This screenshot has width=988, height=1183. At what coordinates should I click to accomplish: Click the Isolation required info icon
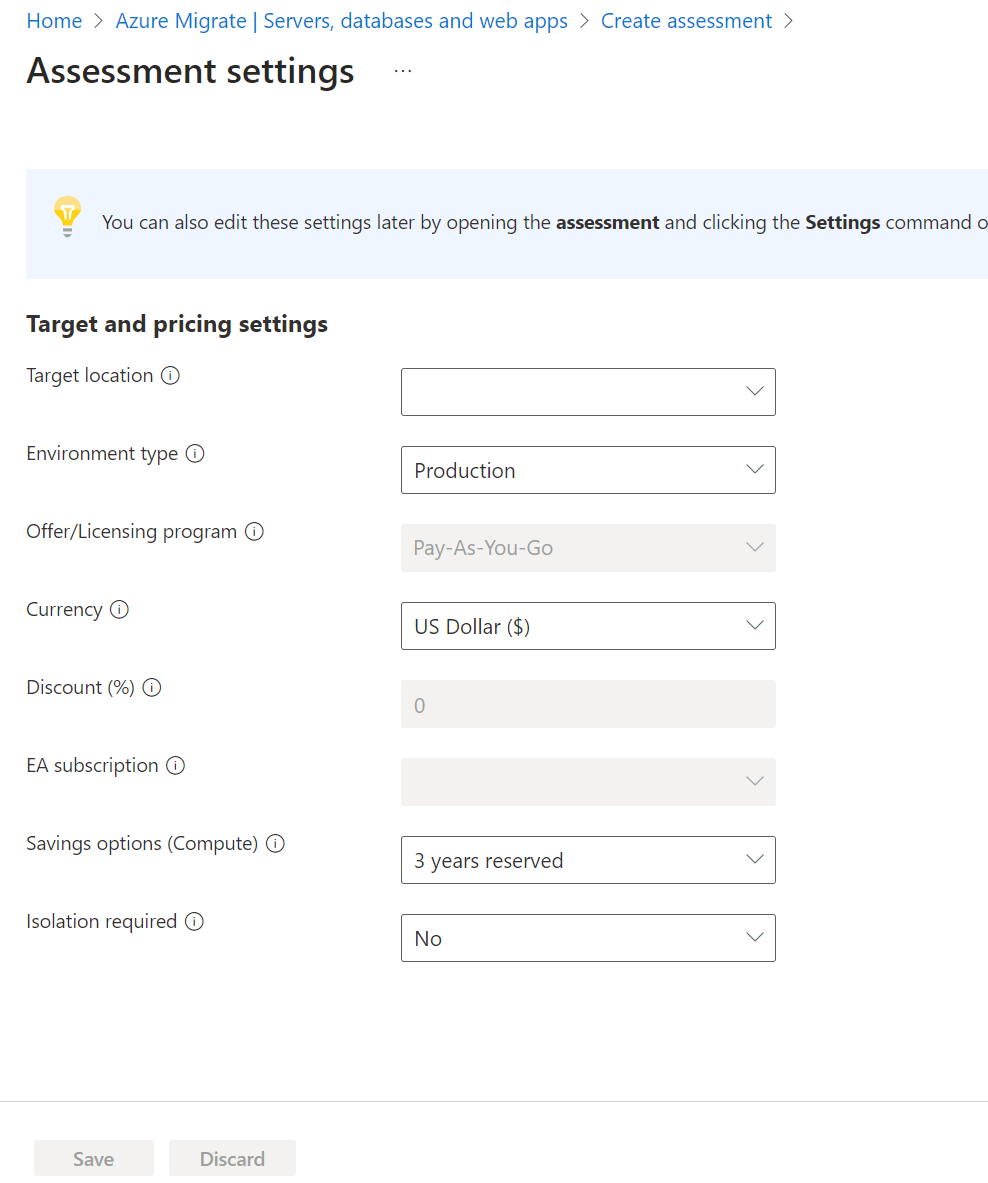click(194, 921)
